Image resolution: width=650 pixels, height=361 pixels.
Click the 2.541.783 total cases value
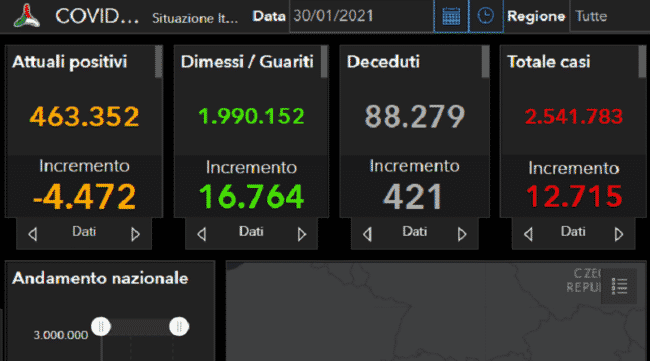(574, 116)
